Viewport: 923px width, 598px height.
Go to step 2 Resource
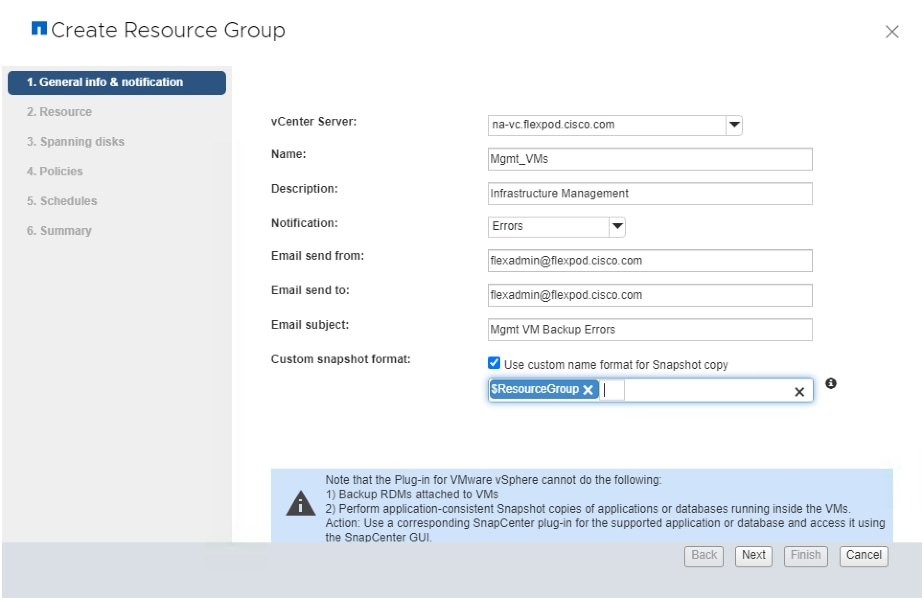pyautogui.click(x=59, y=112)
